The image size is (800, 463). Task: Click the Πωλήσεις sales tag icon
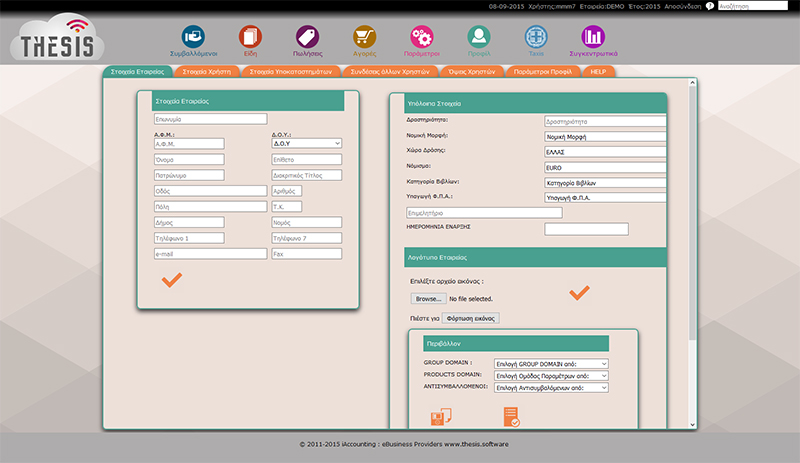308,37
